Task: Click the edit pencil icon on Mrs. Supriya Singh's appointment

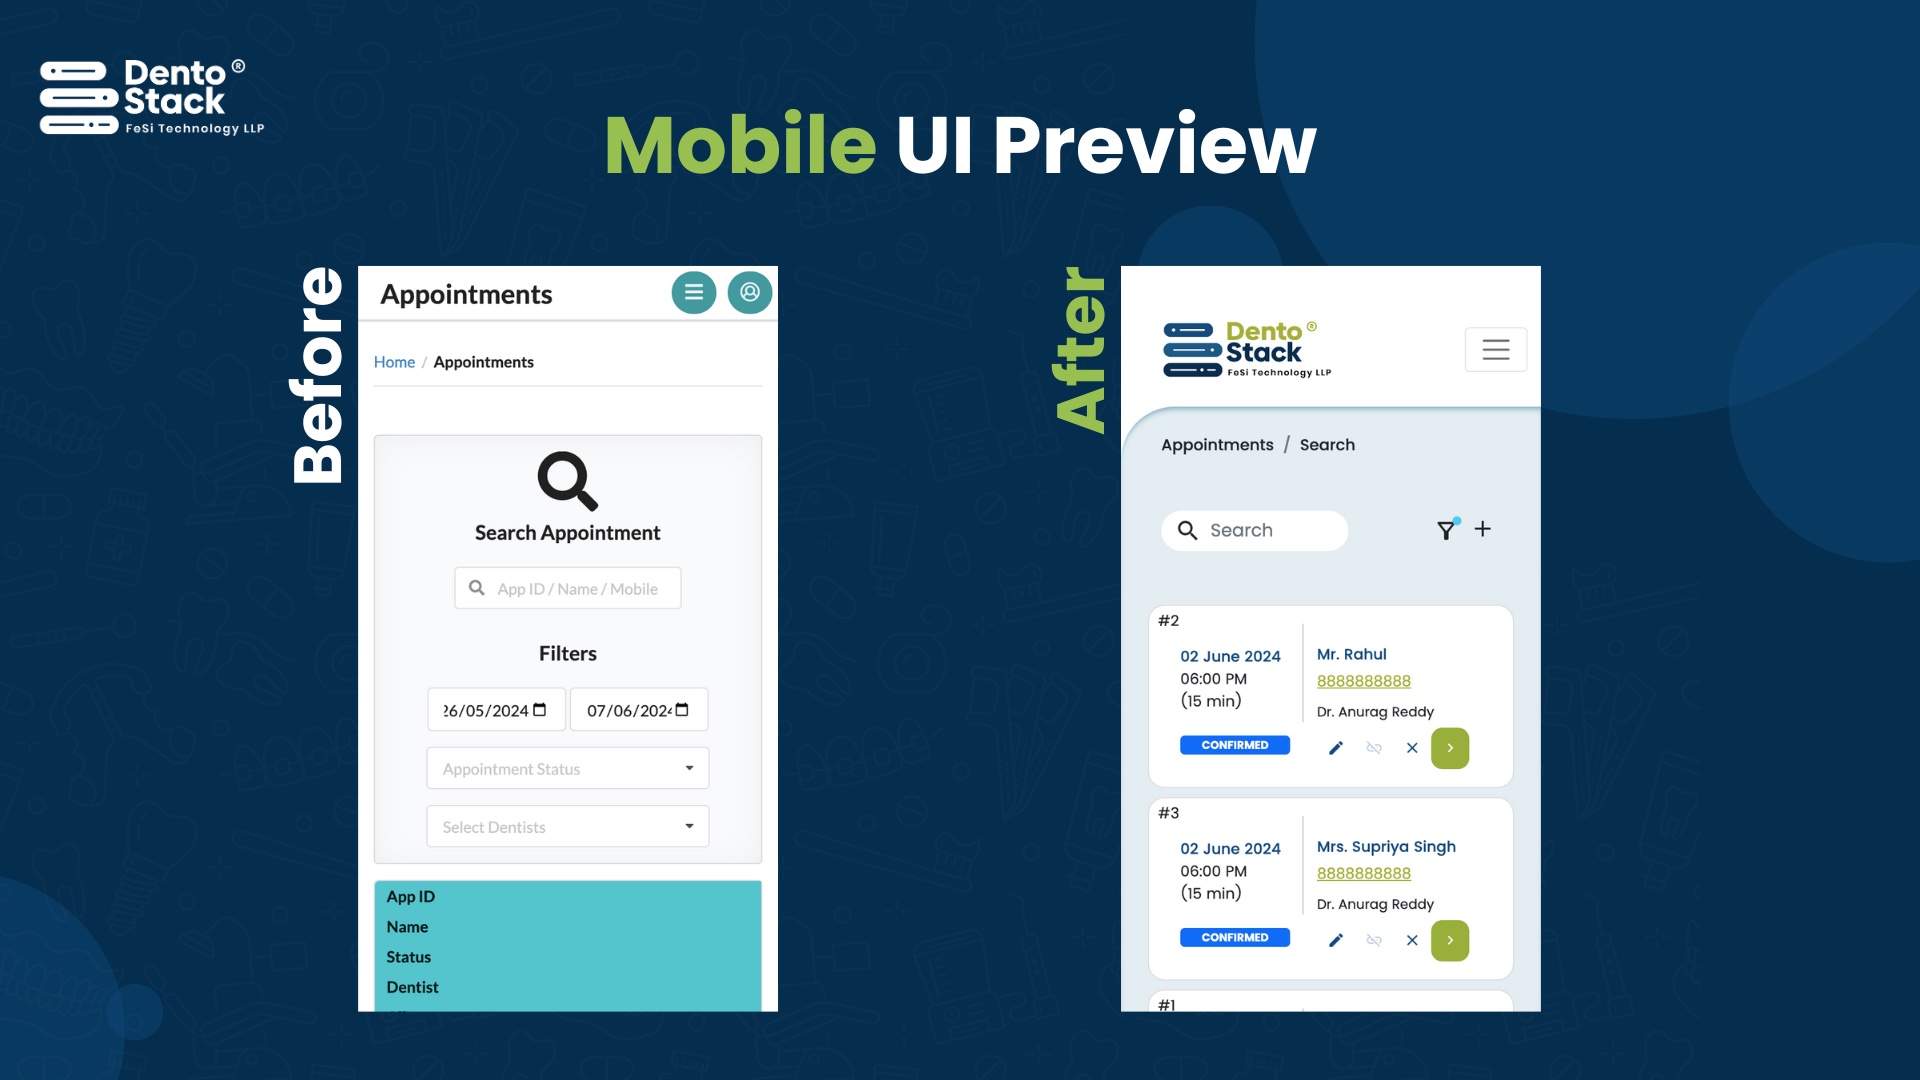Action: [1335, 939]
